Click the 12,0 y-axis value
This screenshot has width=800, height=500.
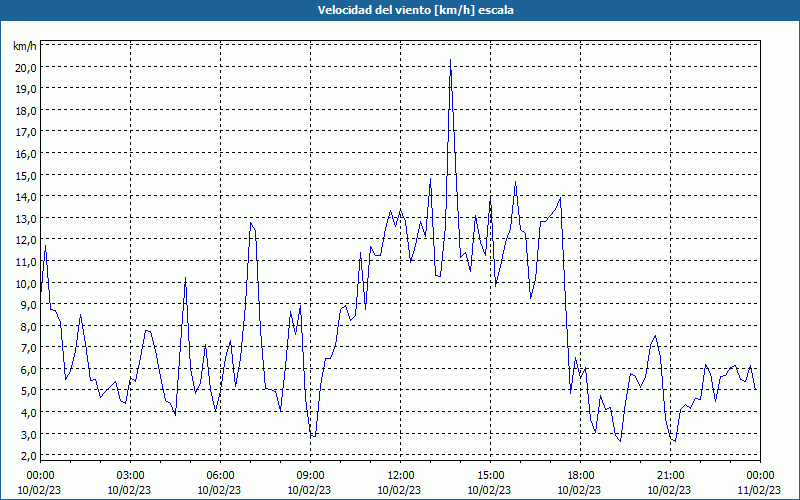(x=26, y=240)
